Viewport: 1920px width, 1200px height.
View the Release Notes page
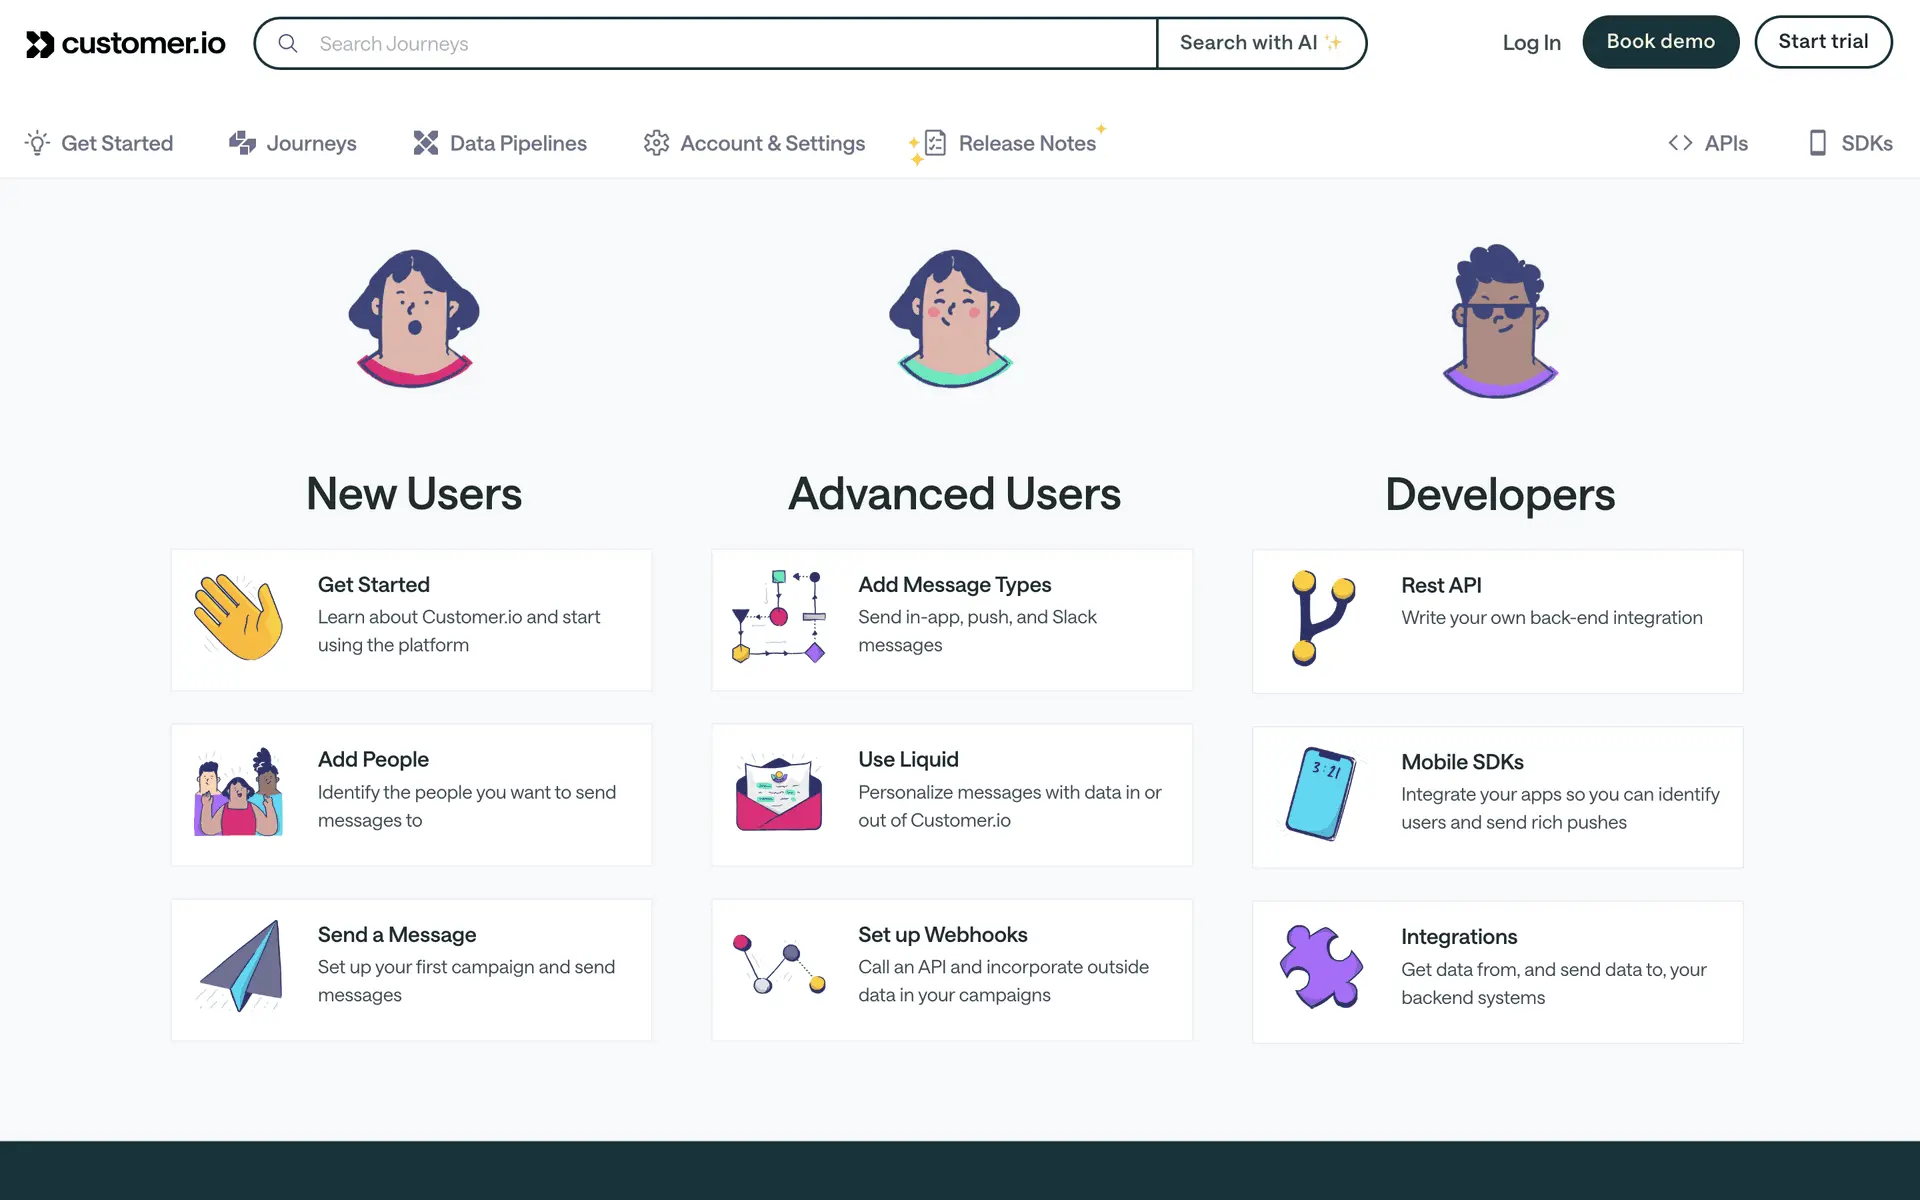(1008, 143)
